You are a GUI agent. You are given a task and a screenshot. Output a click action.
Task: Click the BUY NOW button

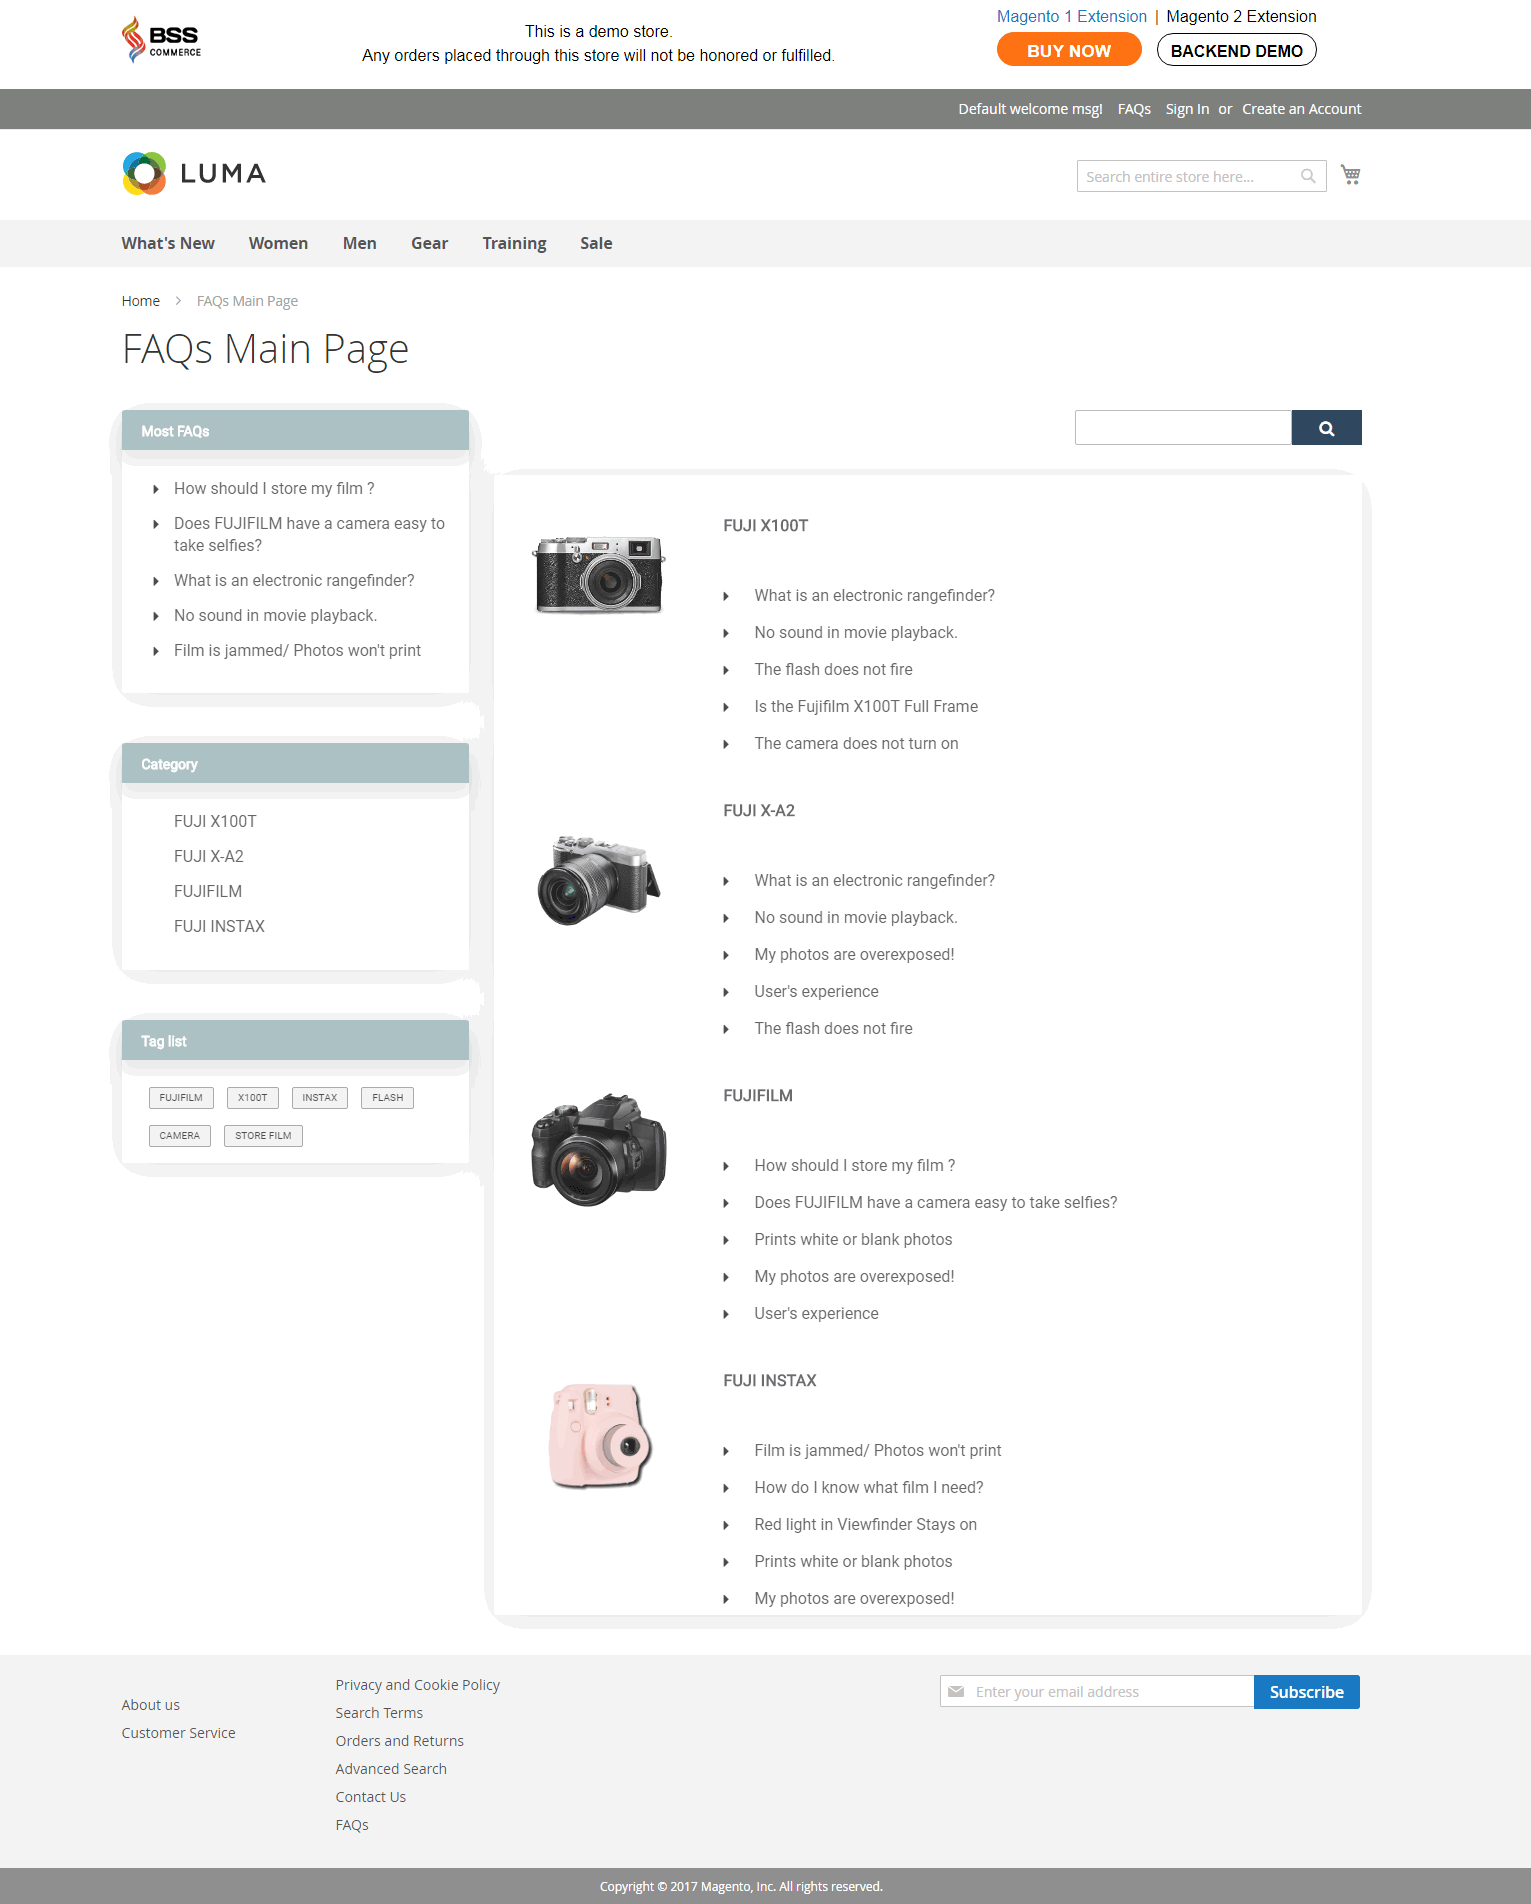point(1069,50)
